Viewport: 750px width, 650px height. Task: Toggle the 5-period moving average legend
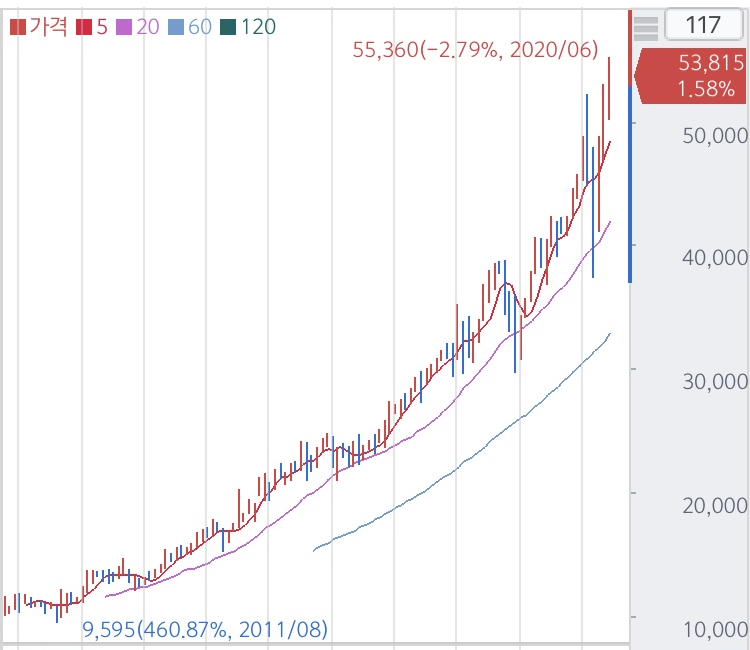point(92,27)
